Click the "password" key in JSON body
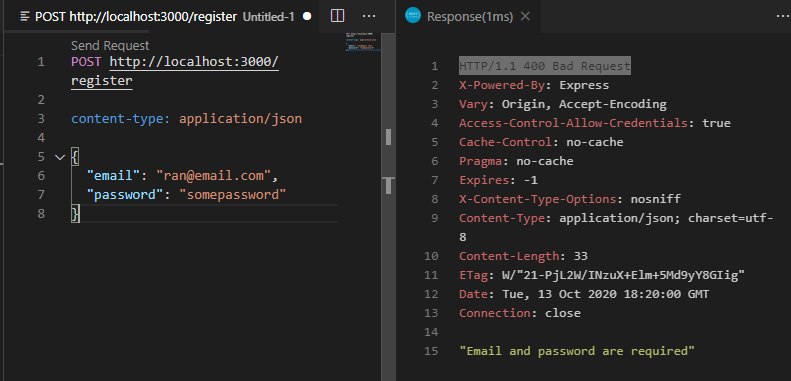Viewport: 791px width, 381px height. coord(126,194)
